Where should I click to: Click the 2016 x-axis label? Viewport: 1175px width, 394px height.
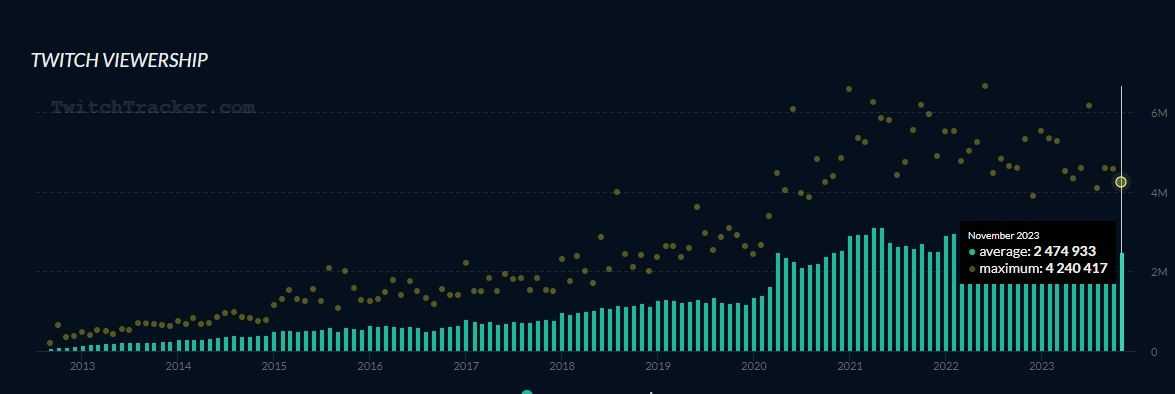click(370, 366)
